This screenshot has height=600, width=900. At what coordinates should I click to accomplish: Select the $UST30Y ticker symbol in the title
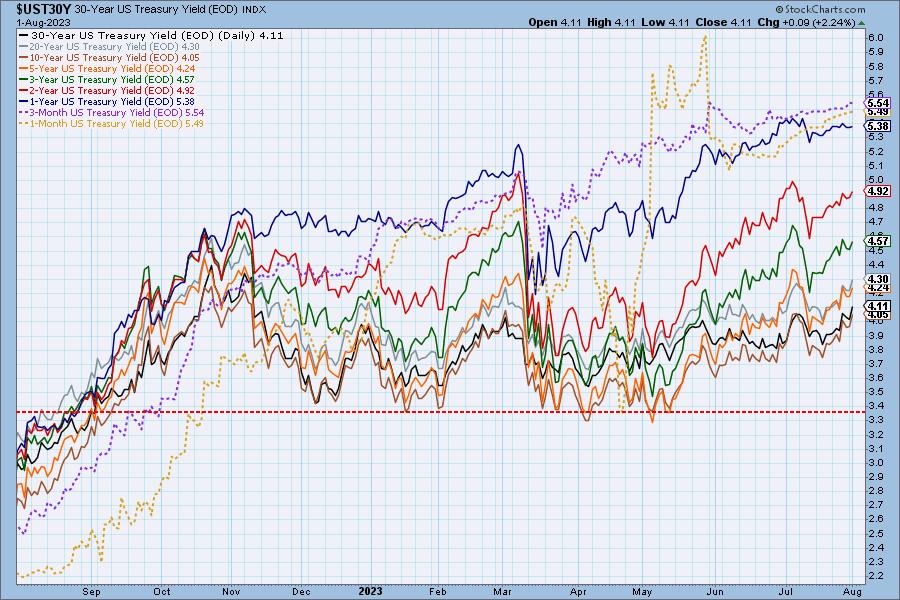44,9
